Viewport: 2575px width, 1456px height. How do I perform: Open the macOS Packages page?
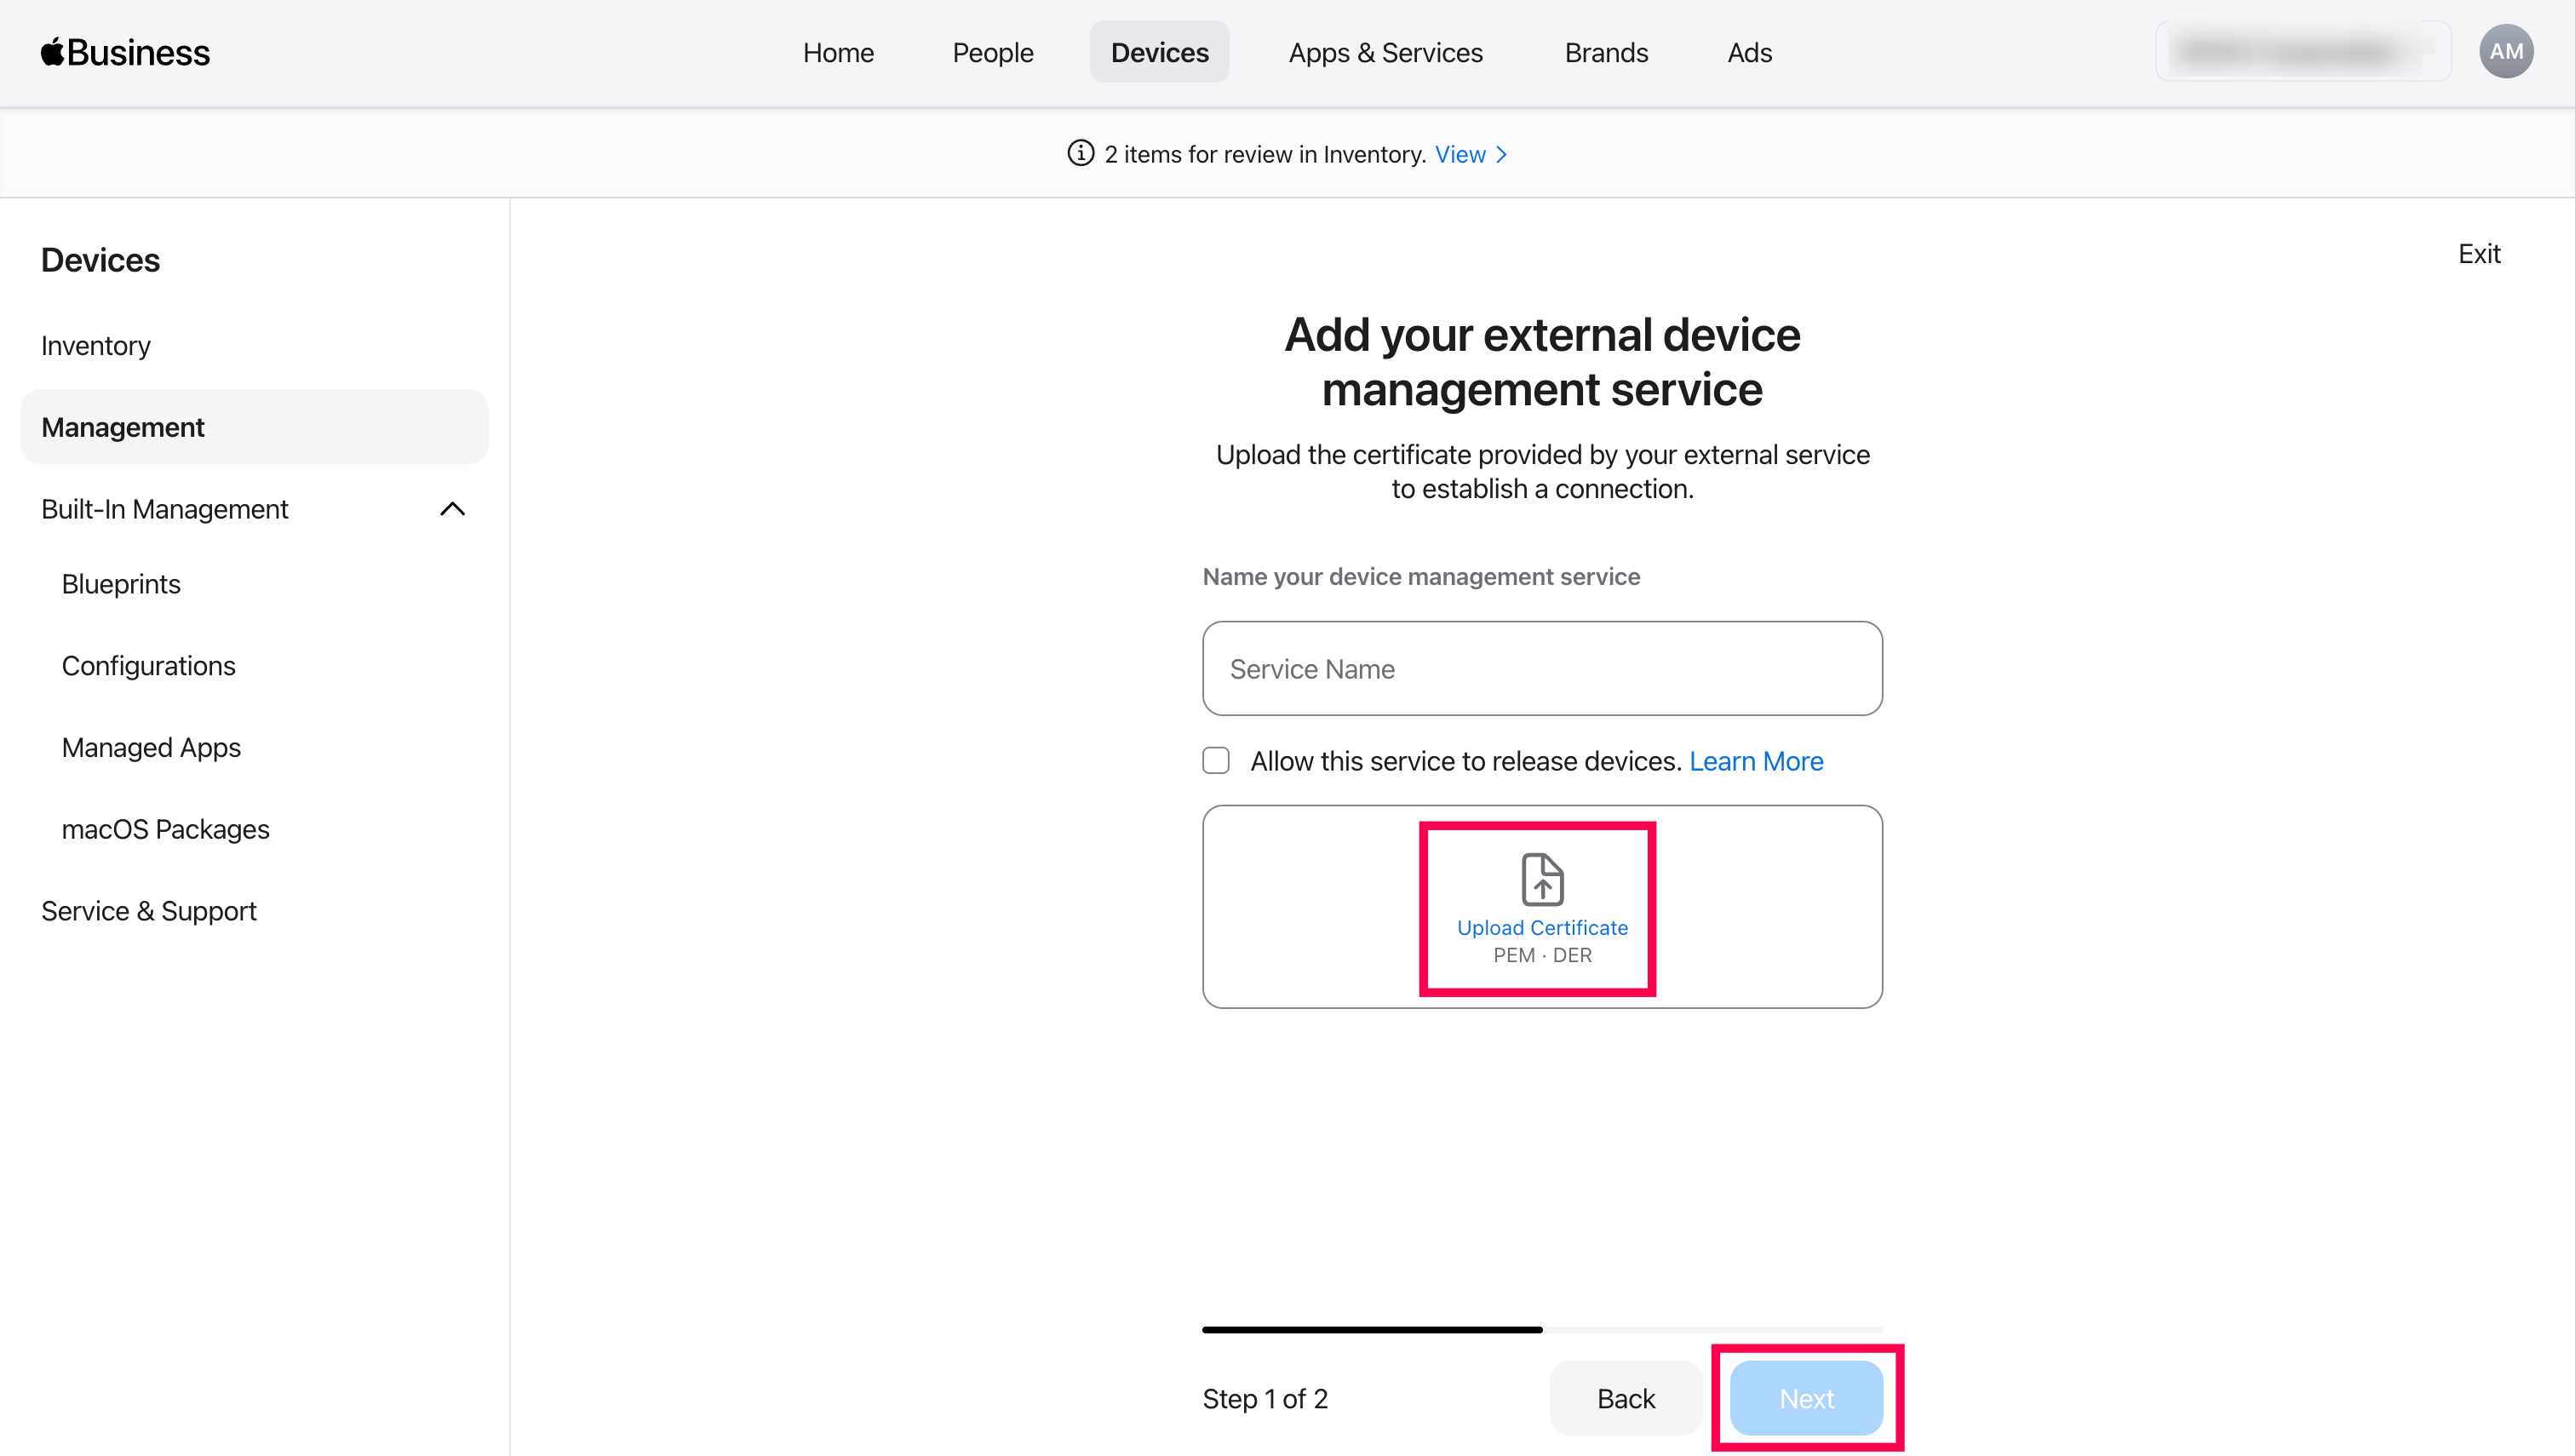[165, 828]
